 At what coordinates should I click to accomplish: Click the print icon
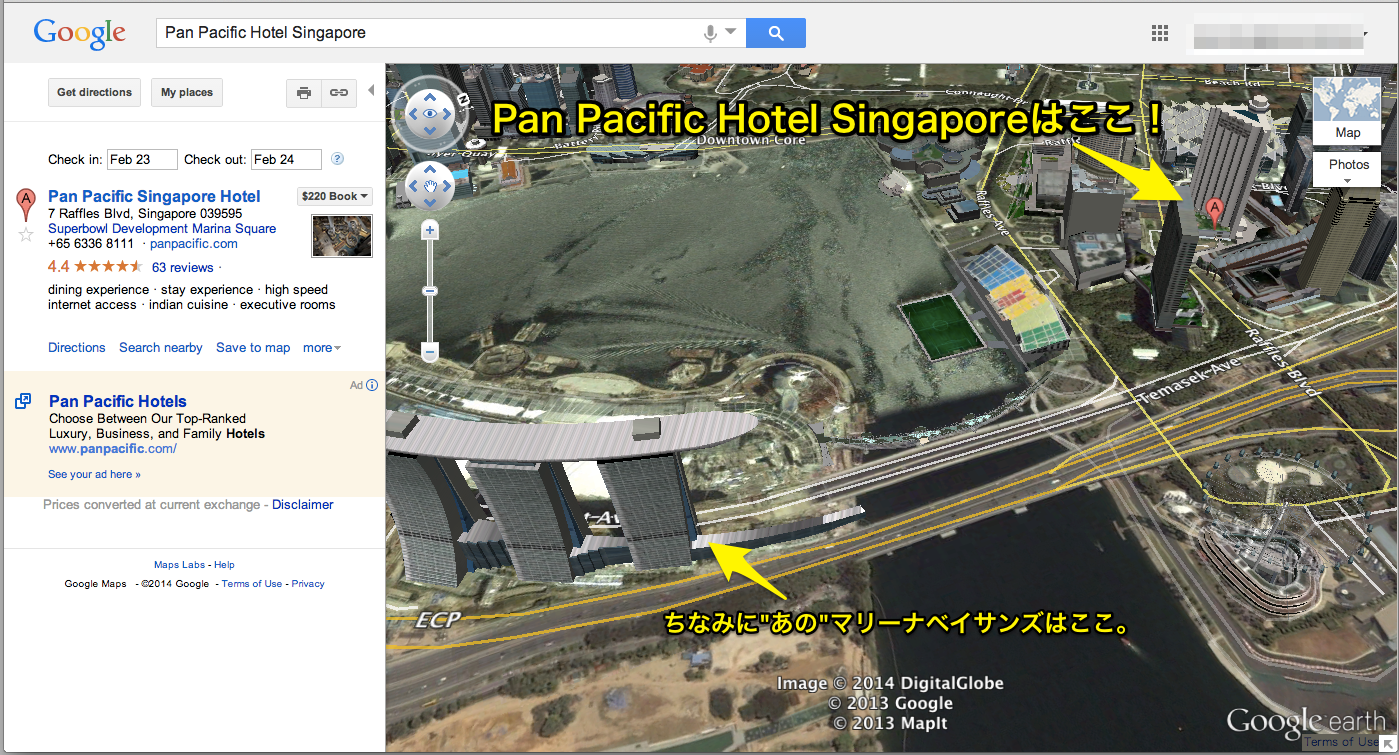tap(303, 92)
